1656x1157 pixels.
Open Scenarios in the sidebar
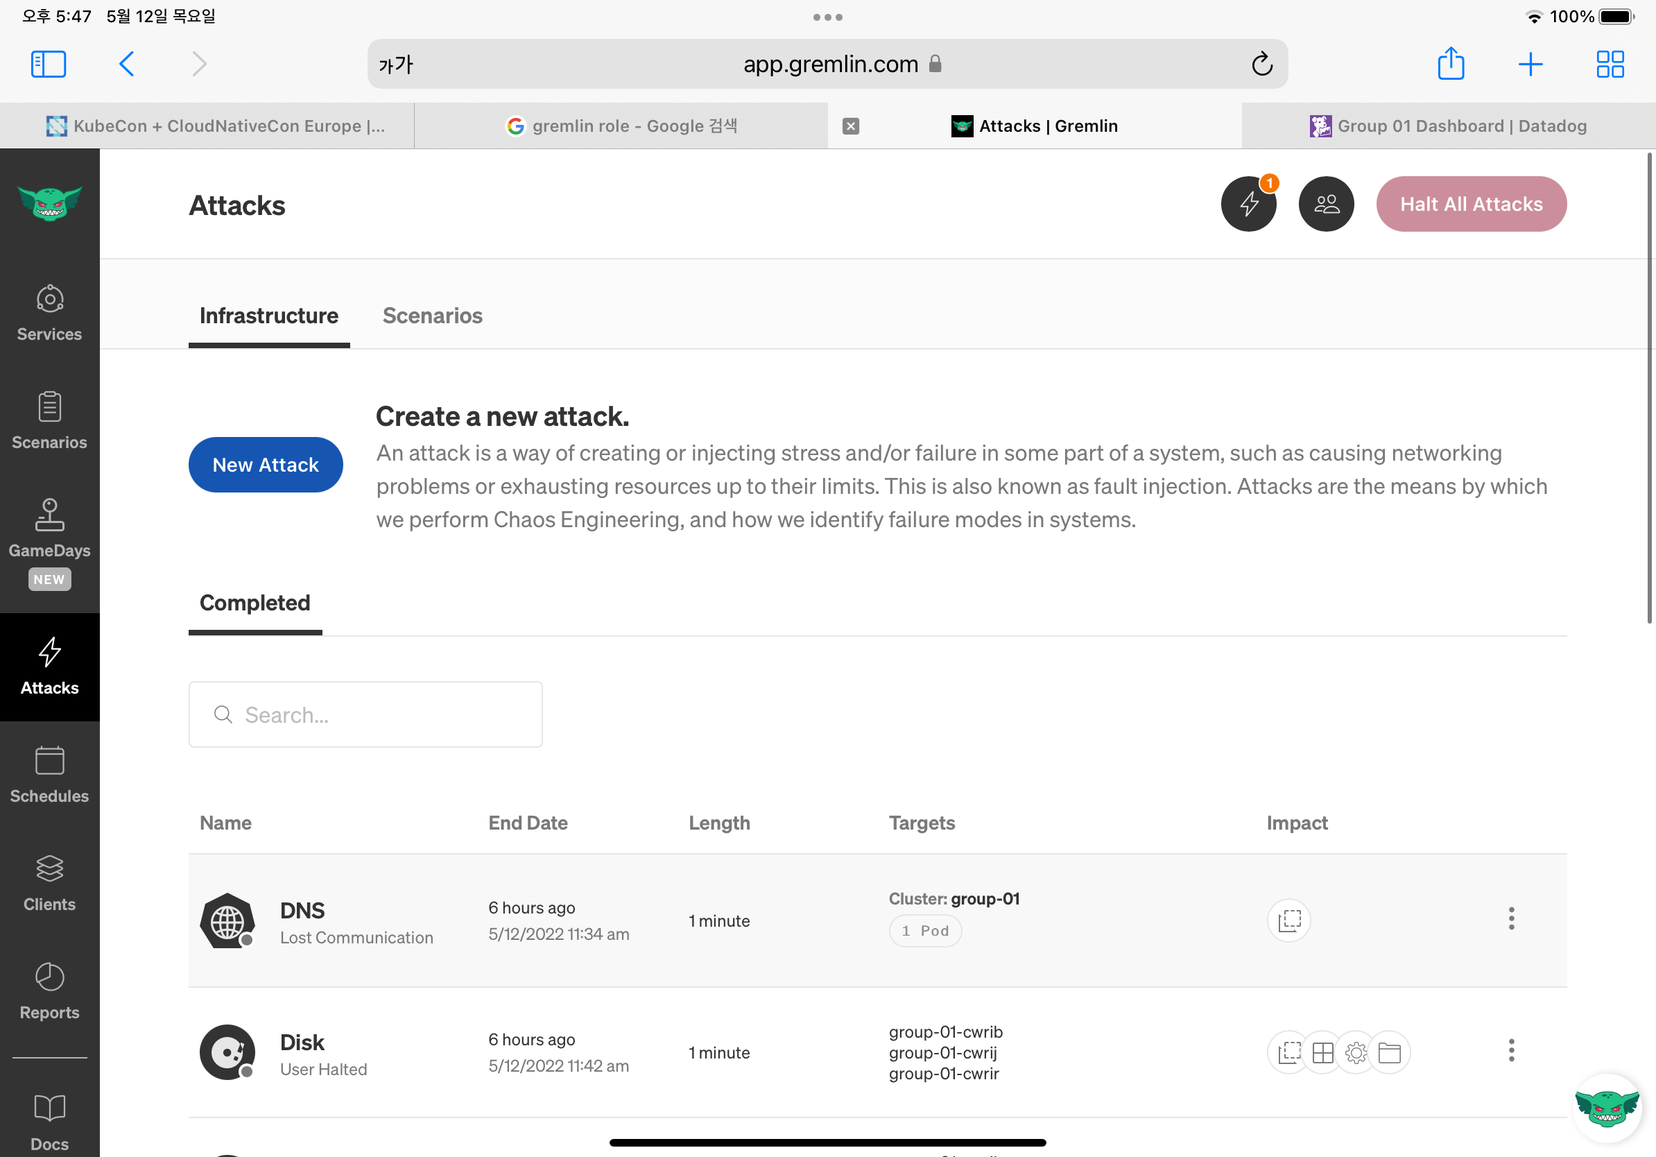pos(49,421)
